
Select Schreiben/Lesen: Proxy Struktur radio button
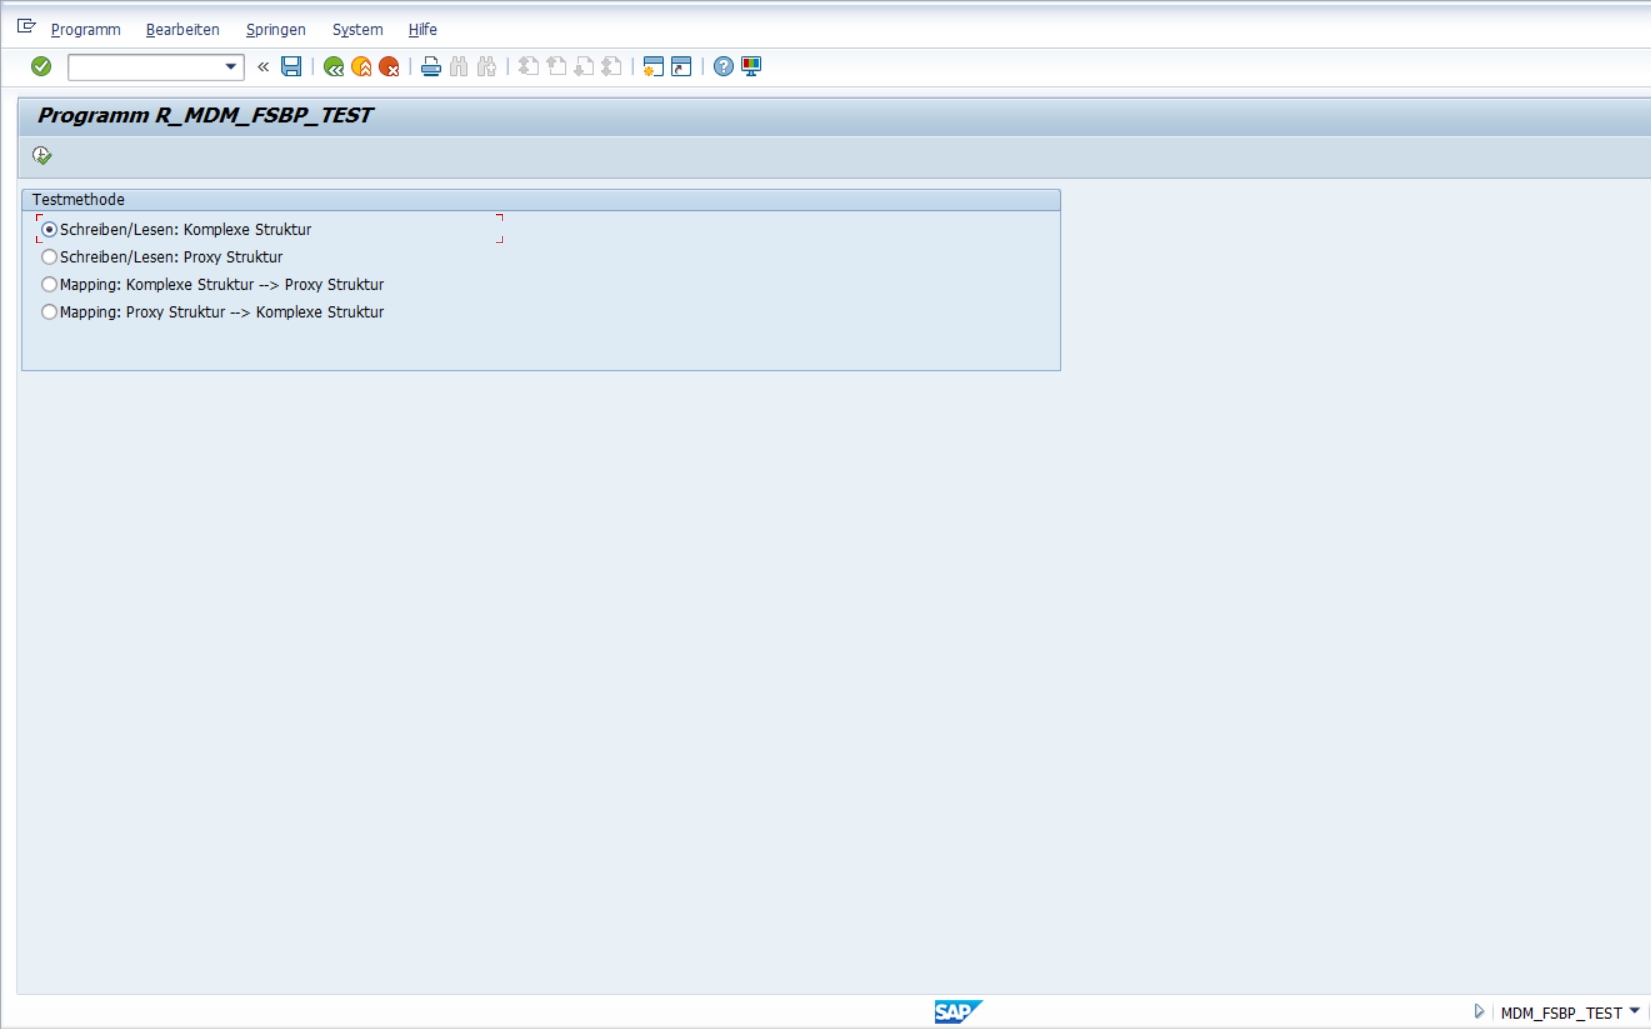[x=49, y=257]
